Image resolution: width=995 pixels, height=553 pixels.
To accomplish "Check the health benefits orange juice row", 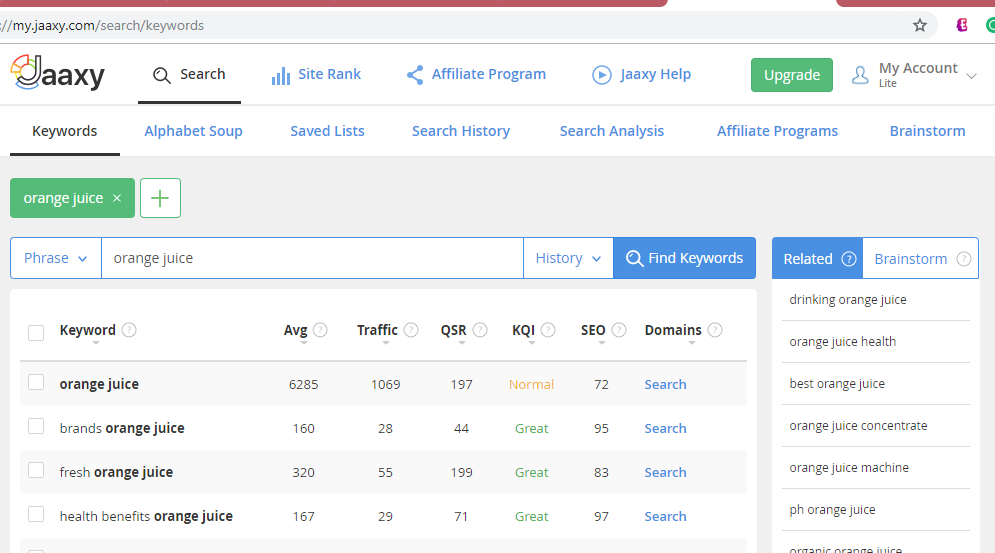I will tap(36, 514).
